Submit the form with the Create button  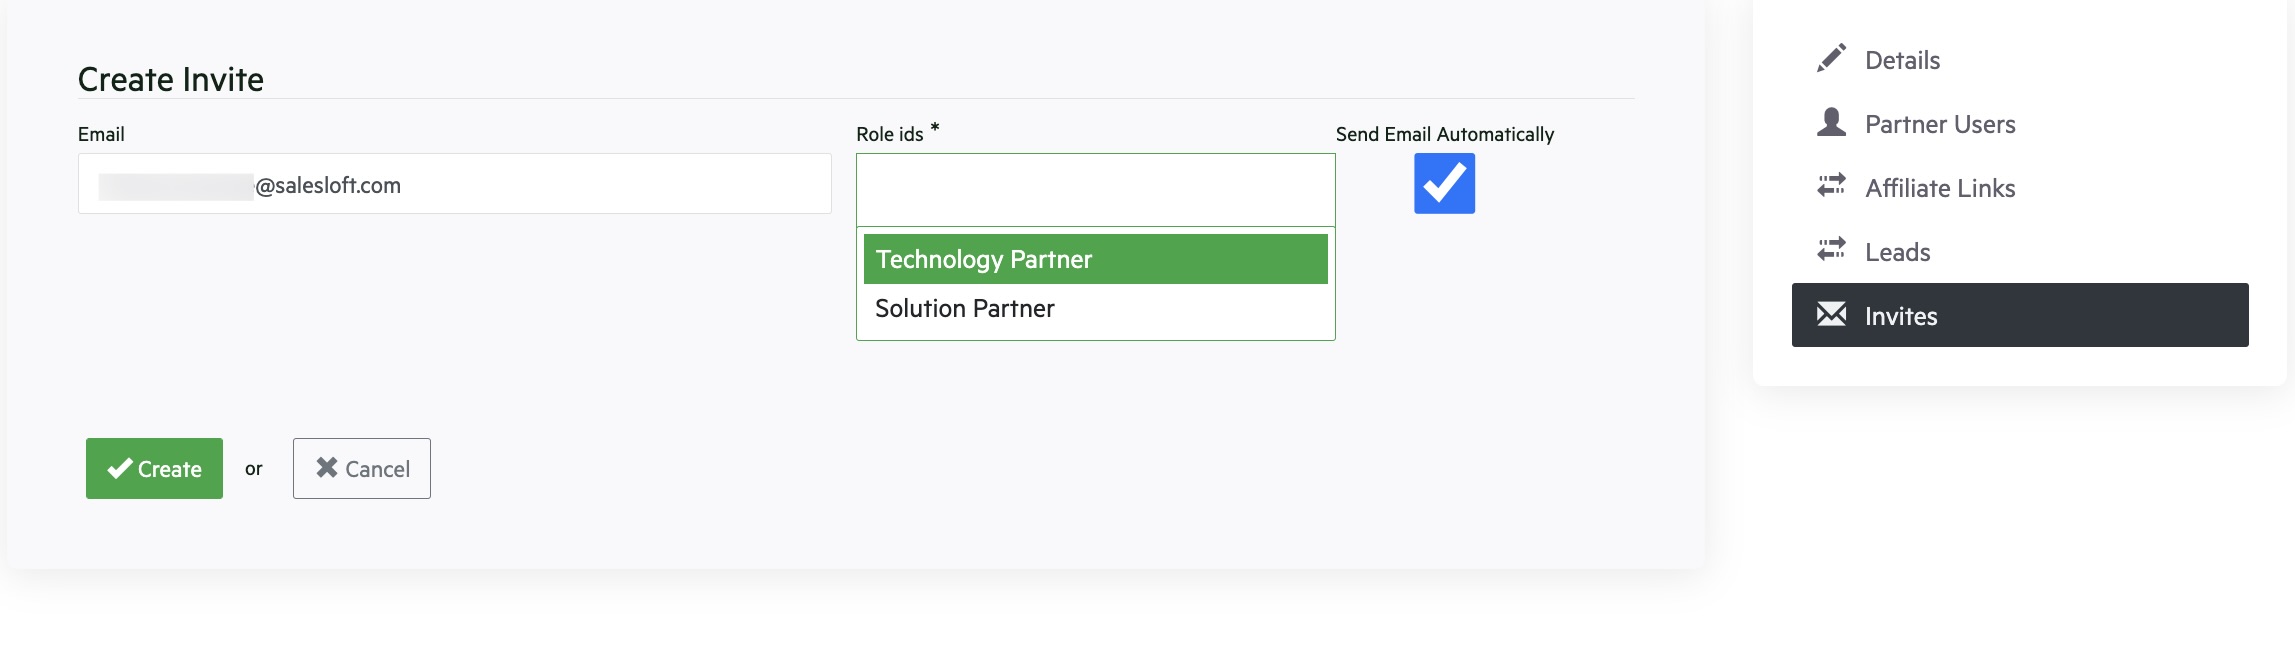click(154, 467)
